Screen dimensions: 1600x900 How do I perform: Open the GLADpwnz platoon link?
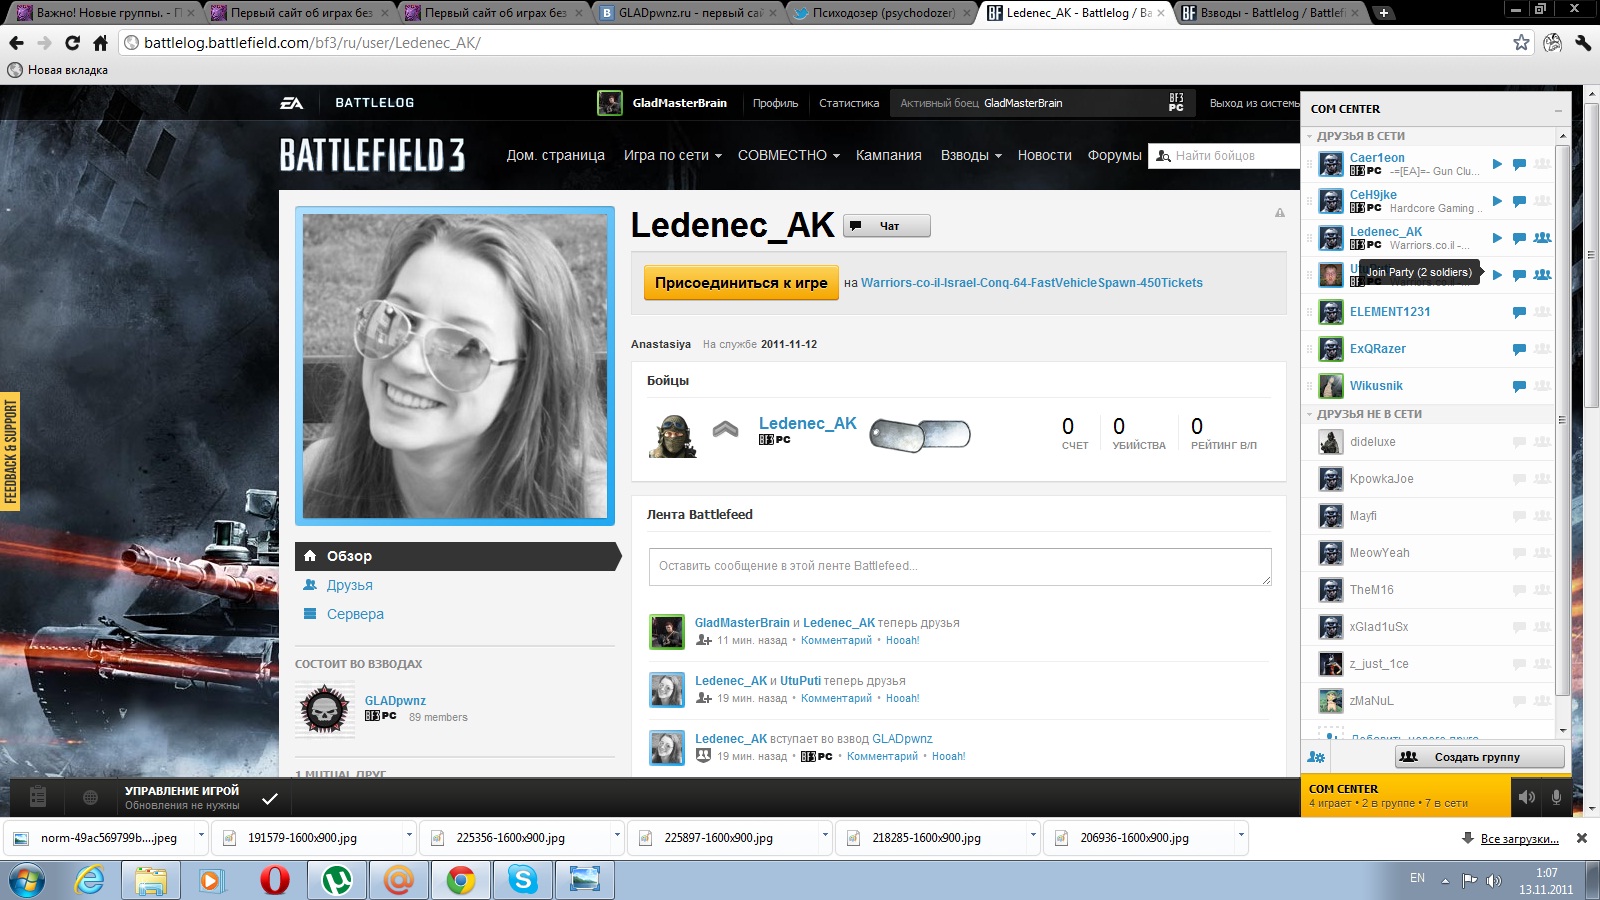pos(395,700)
